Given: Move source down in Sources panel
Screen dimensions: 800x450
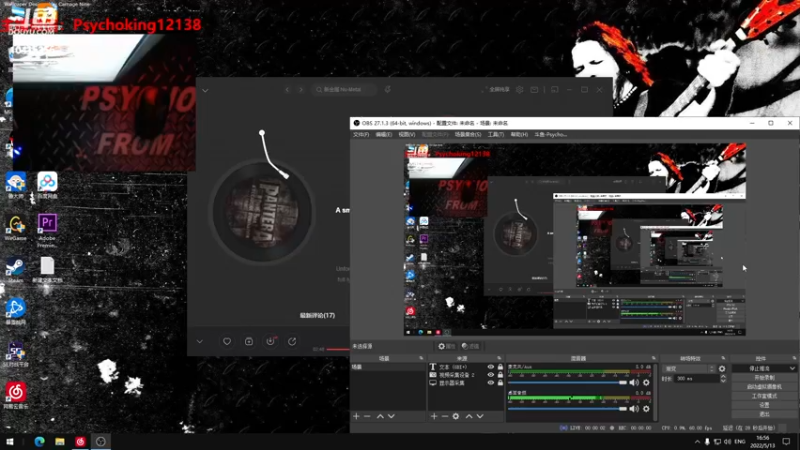Looking at the screenshot, I should [480, 416].
